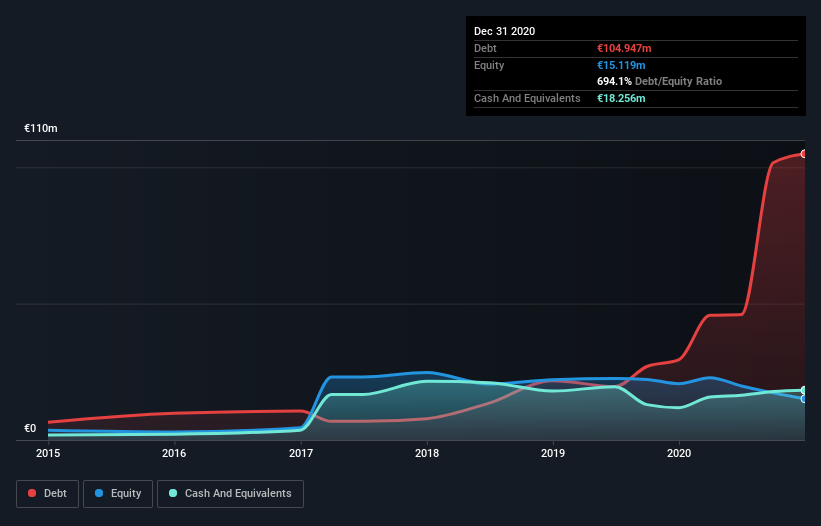Image resolution: width=821 pixels, height=526 pixels.
Task: Click the Dec 31 2020 tooltip date
Action: click(x=504, y=31)
